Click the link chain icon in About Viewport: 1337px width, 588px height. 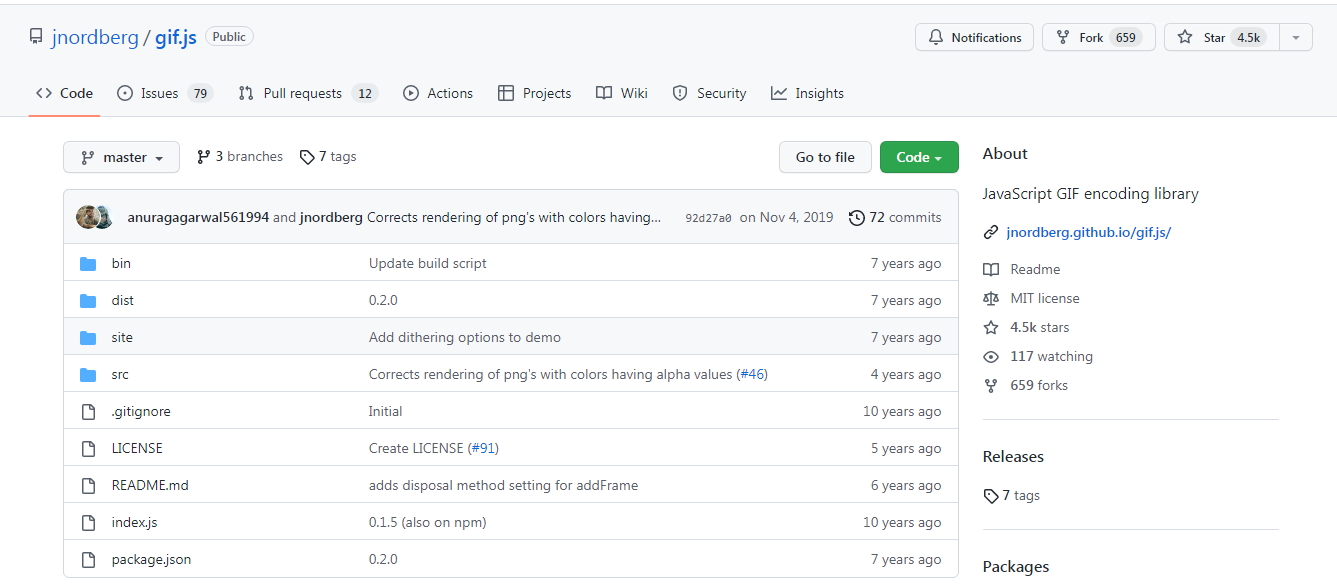[991, 233]
